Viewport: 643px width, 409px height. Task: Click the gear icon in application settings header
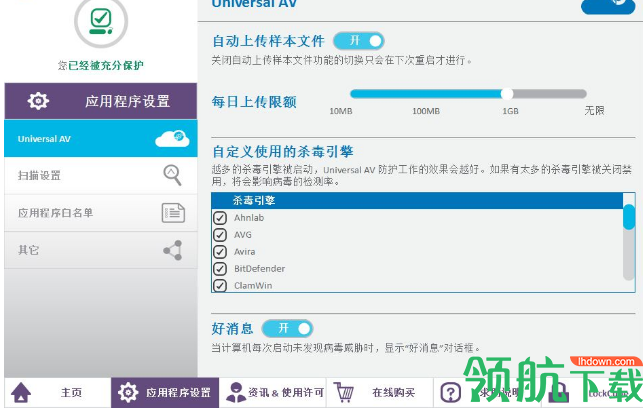38,101
